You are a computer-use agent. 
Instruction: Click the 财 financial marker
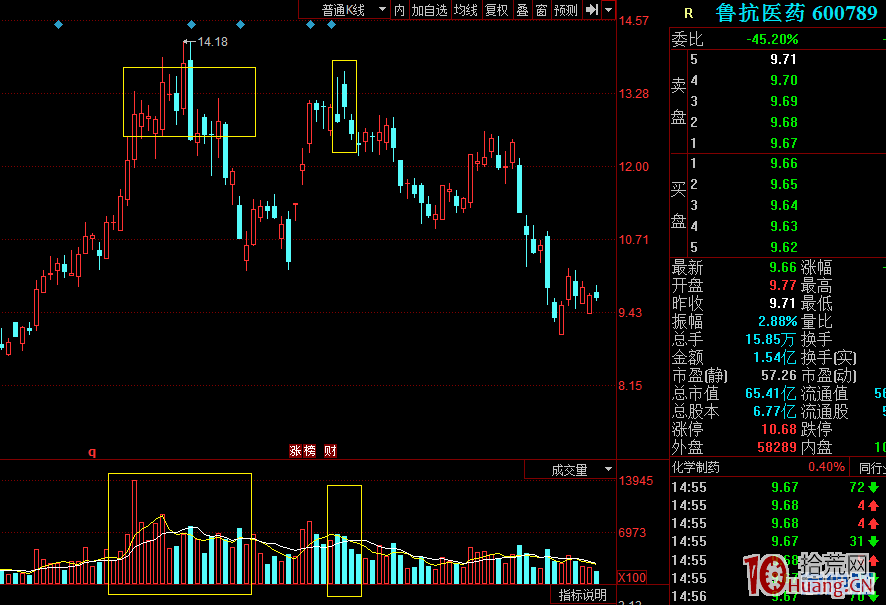(330, 450)
